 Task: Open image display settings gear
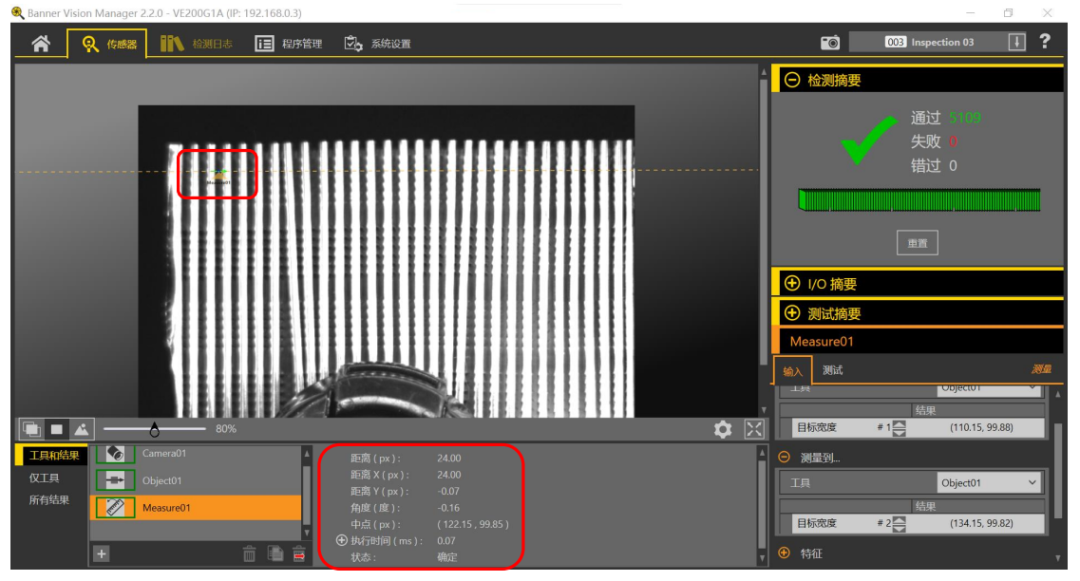pyautogui.click(x=722, y=429)
